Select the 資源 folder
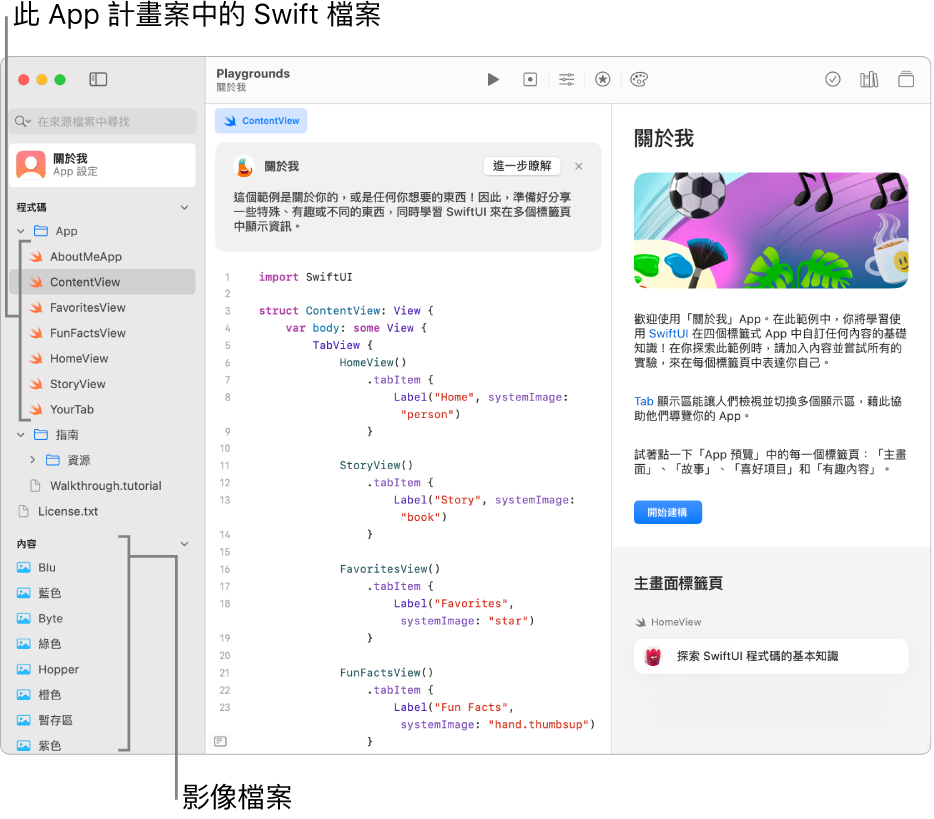The width and height of the screenshot is (934, 819). [102, 460]
